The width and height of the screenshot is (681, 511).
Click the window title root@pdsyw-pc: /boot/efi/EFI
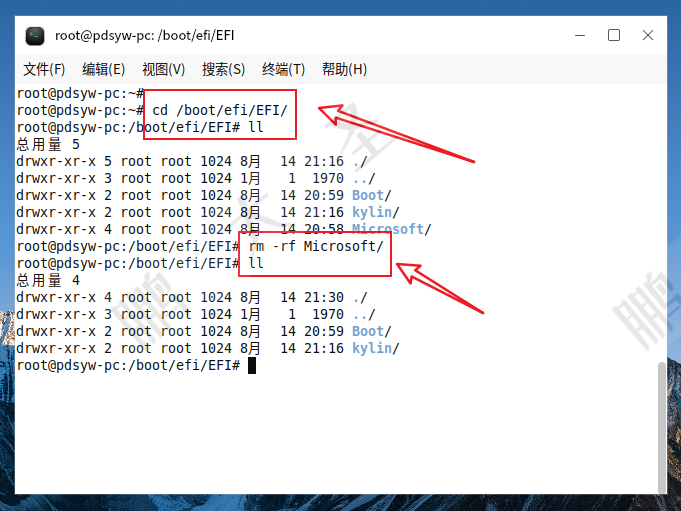click(x=145, y=36)
